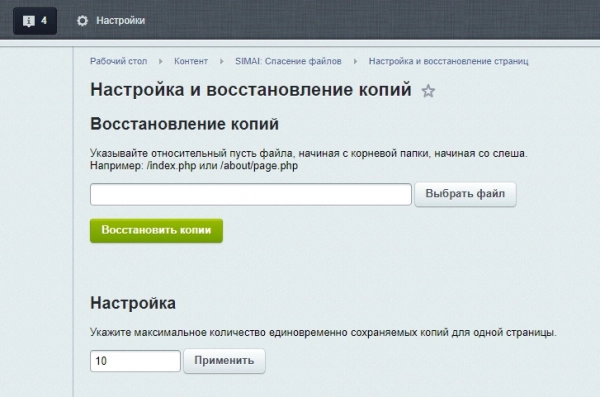Open the notifications counter showing 4

(35, 21)
